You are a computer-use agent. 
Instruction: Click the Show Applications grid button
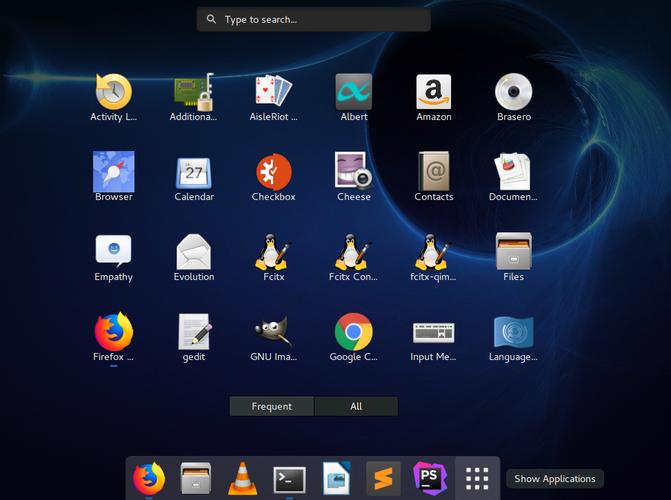click(477, 479)
